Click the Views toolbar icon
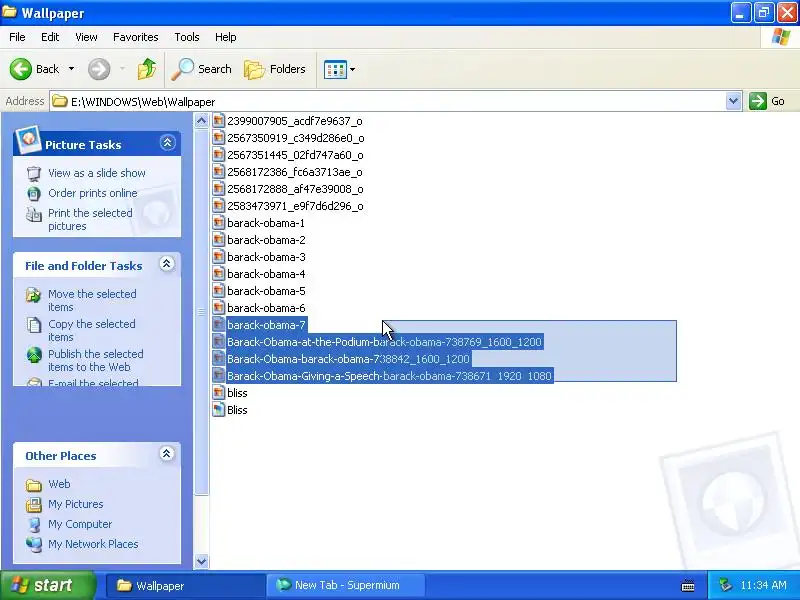Image resolution: width=800 pixels, height=600 pixels. (x=335, y=69)
